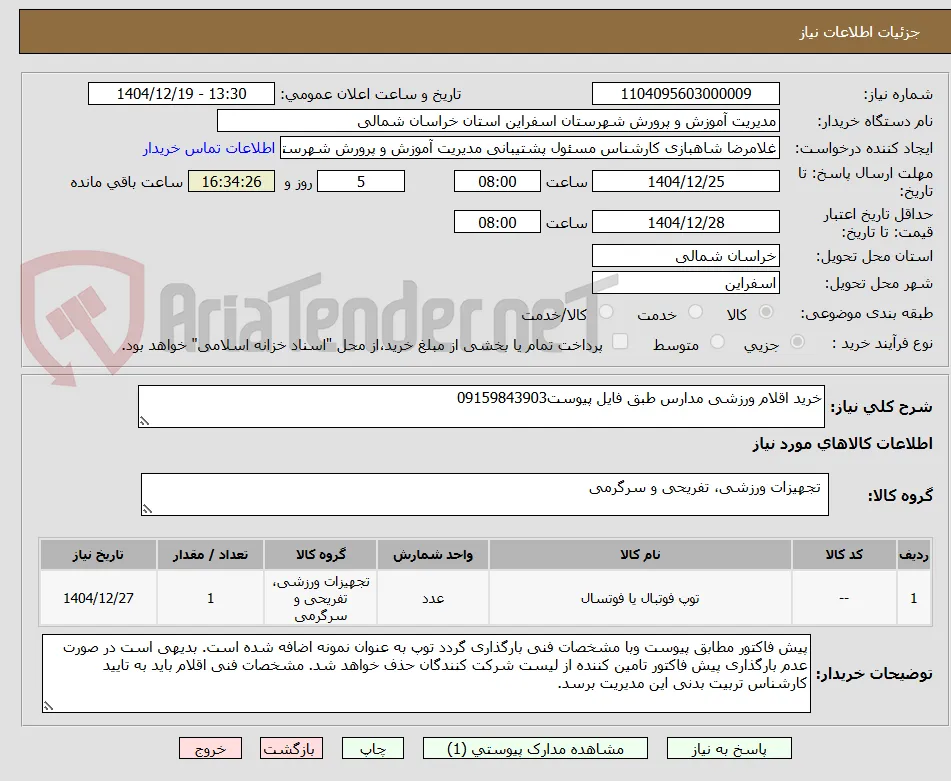Click the اطلاعات کالاهای مورد نیاز heading

[x=842, y=444]
